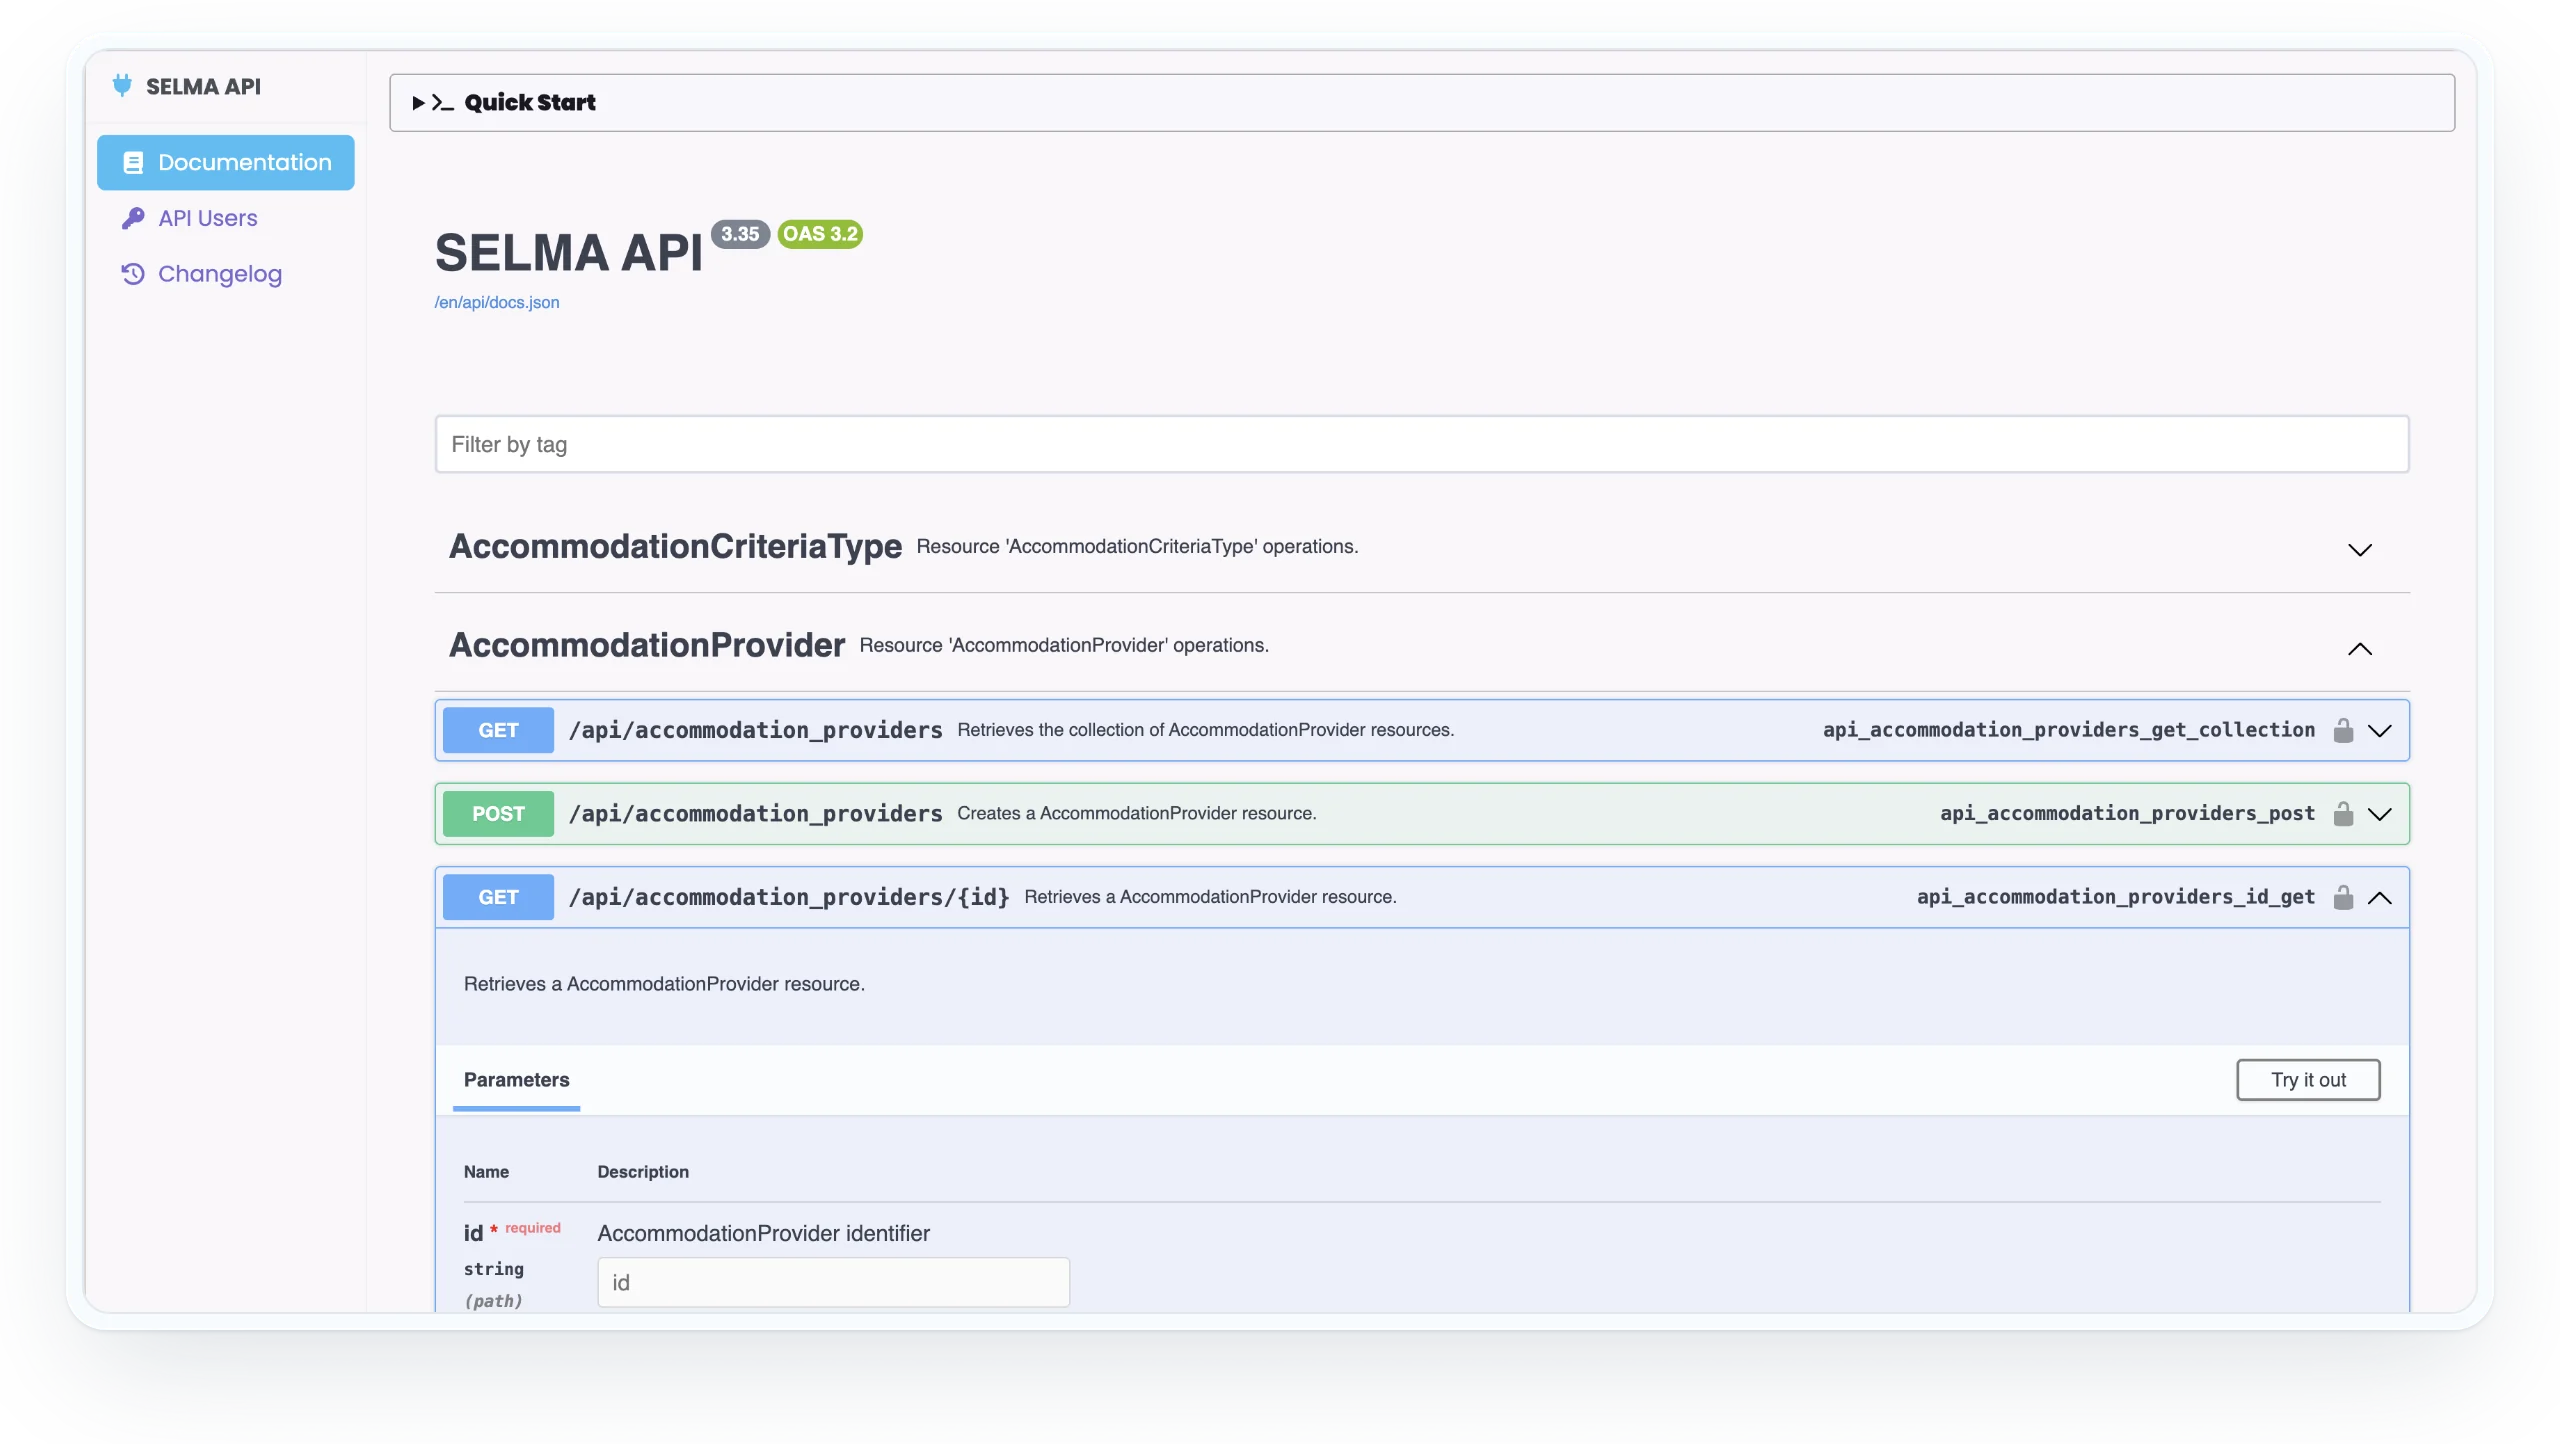Click the GET badge for accommodation_providers/{id}
Viewport: 2560px width, 1444px height.
(498, 898)
